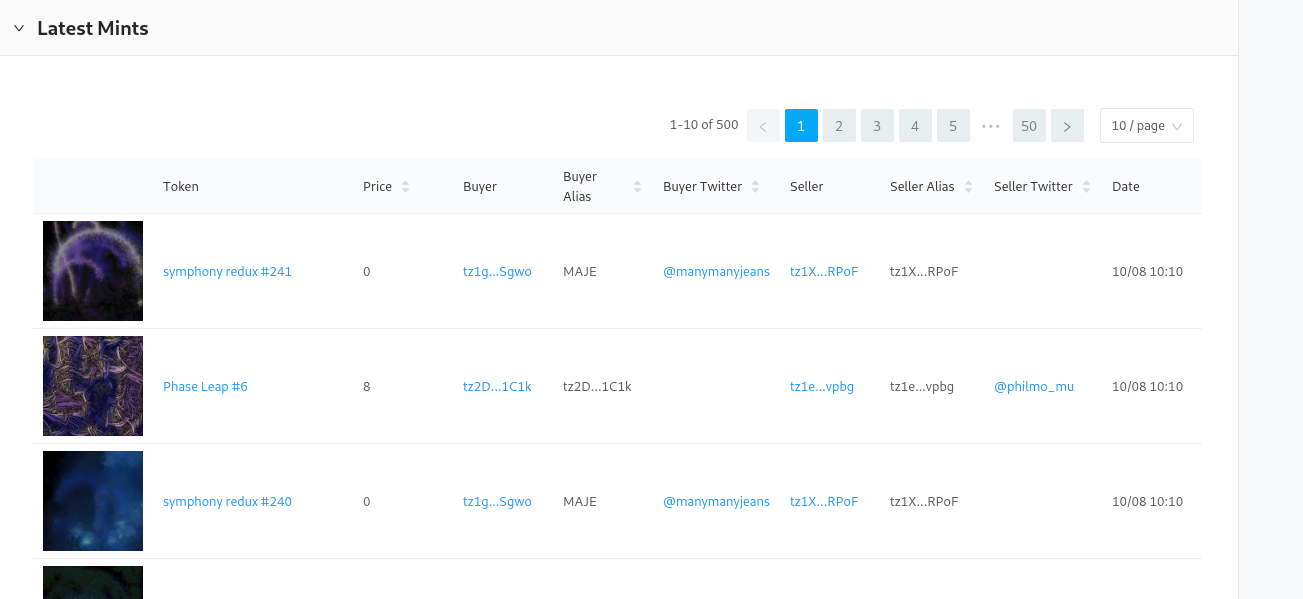The height and width of the screenshot is (599, 1303).
Task: Open buyer address tz2D...1C1k
Action: point(497,386)
